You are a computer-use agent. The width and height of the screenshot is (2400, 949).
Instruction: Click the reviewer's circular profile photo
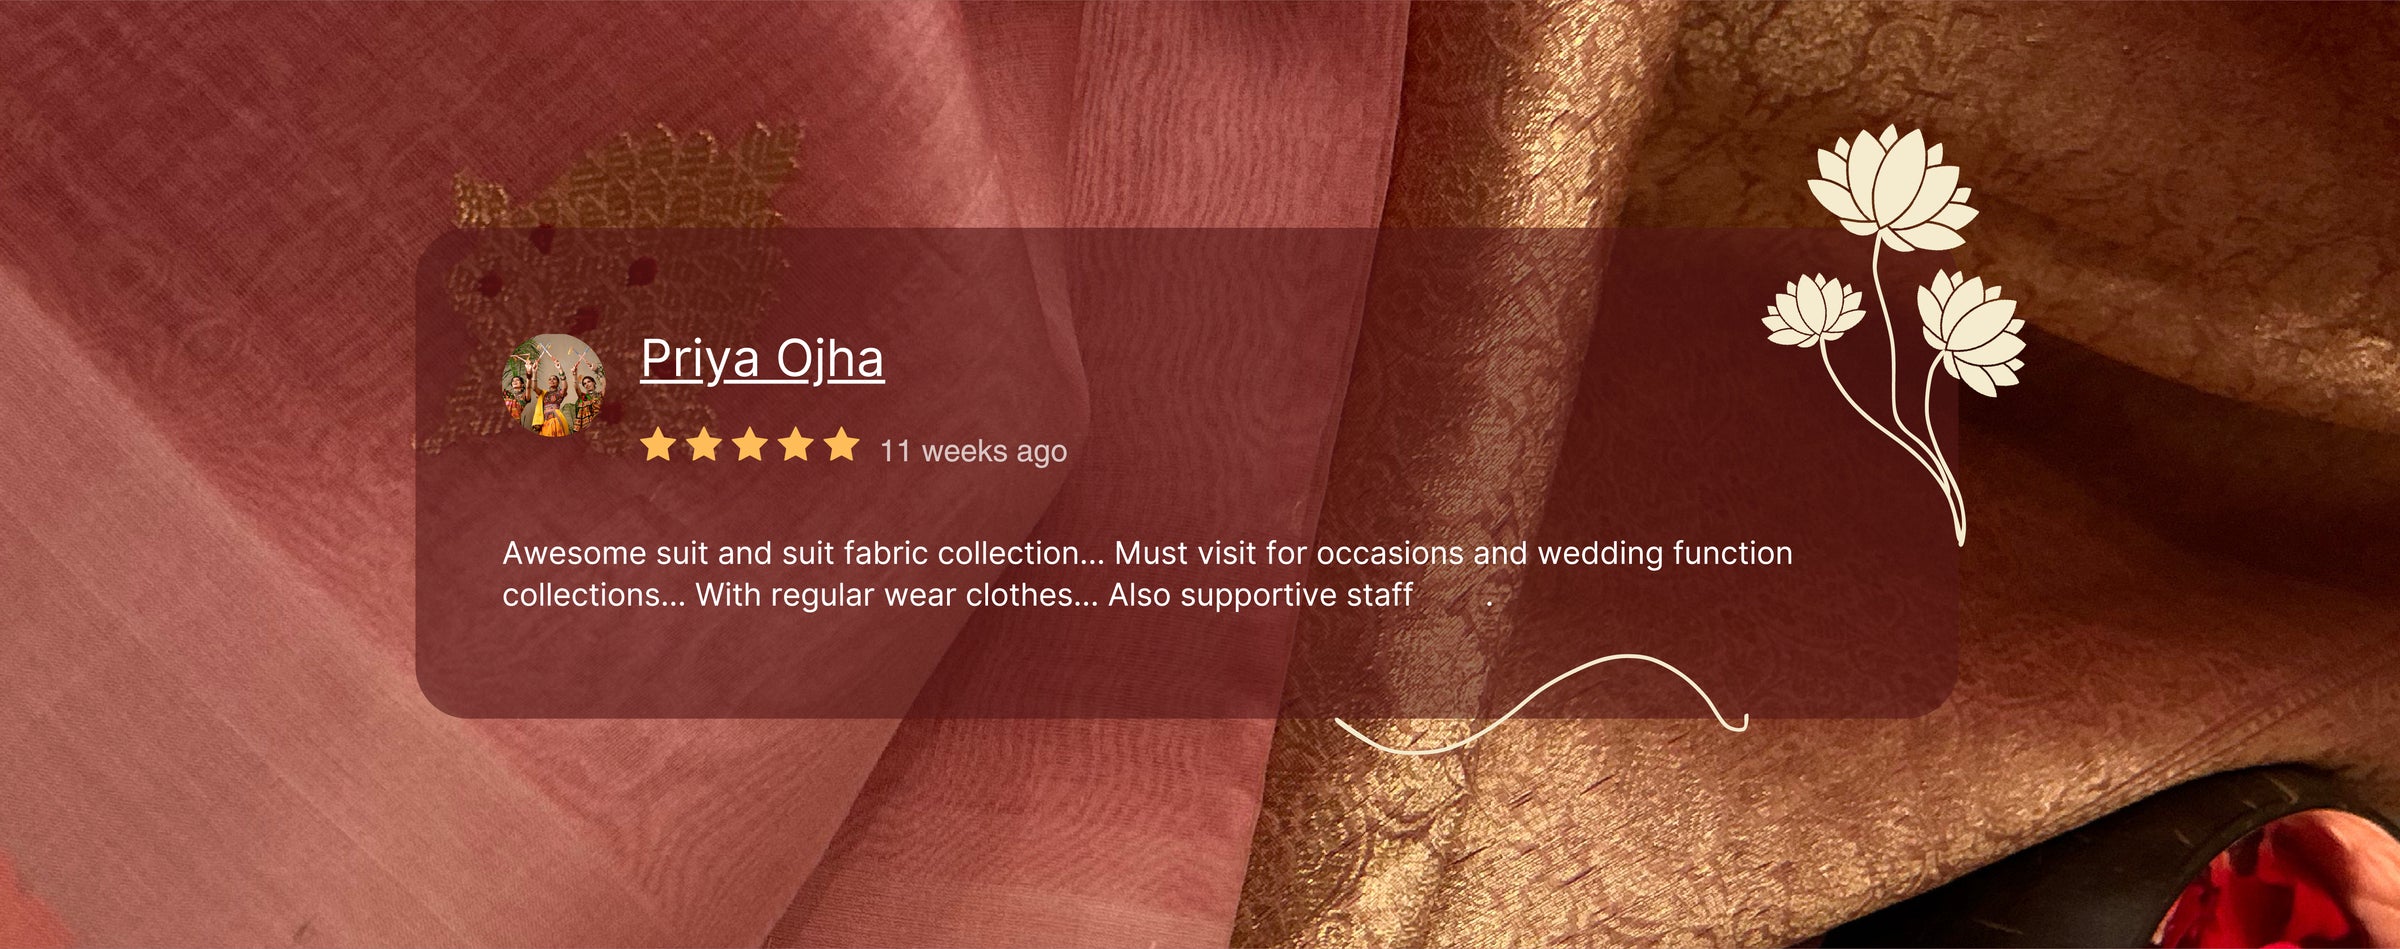553,386
